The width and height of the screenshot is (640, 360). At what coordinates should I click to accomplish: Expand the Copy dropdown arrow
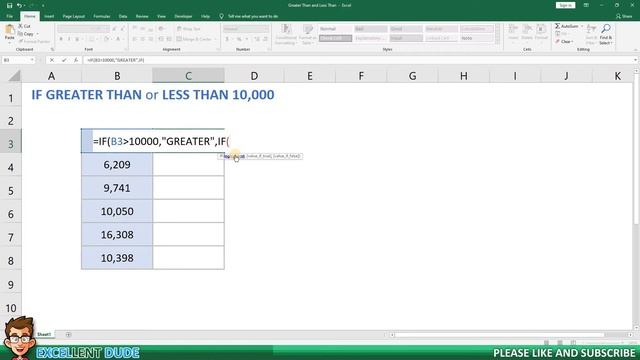point(38,34)
